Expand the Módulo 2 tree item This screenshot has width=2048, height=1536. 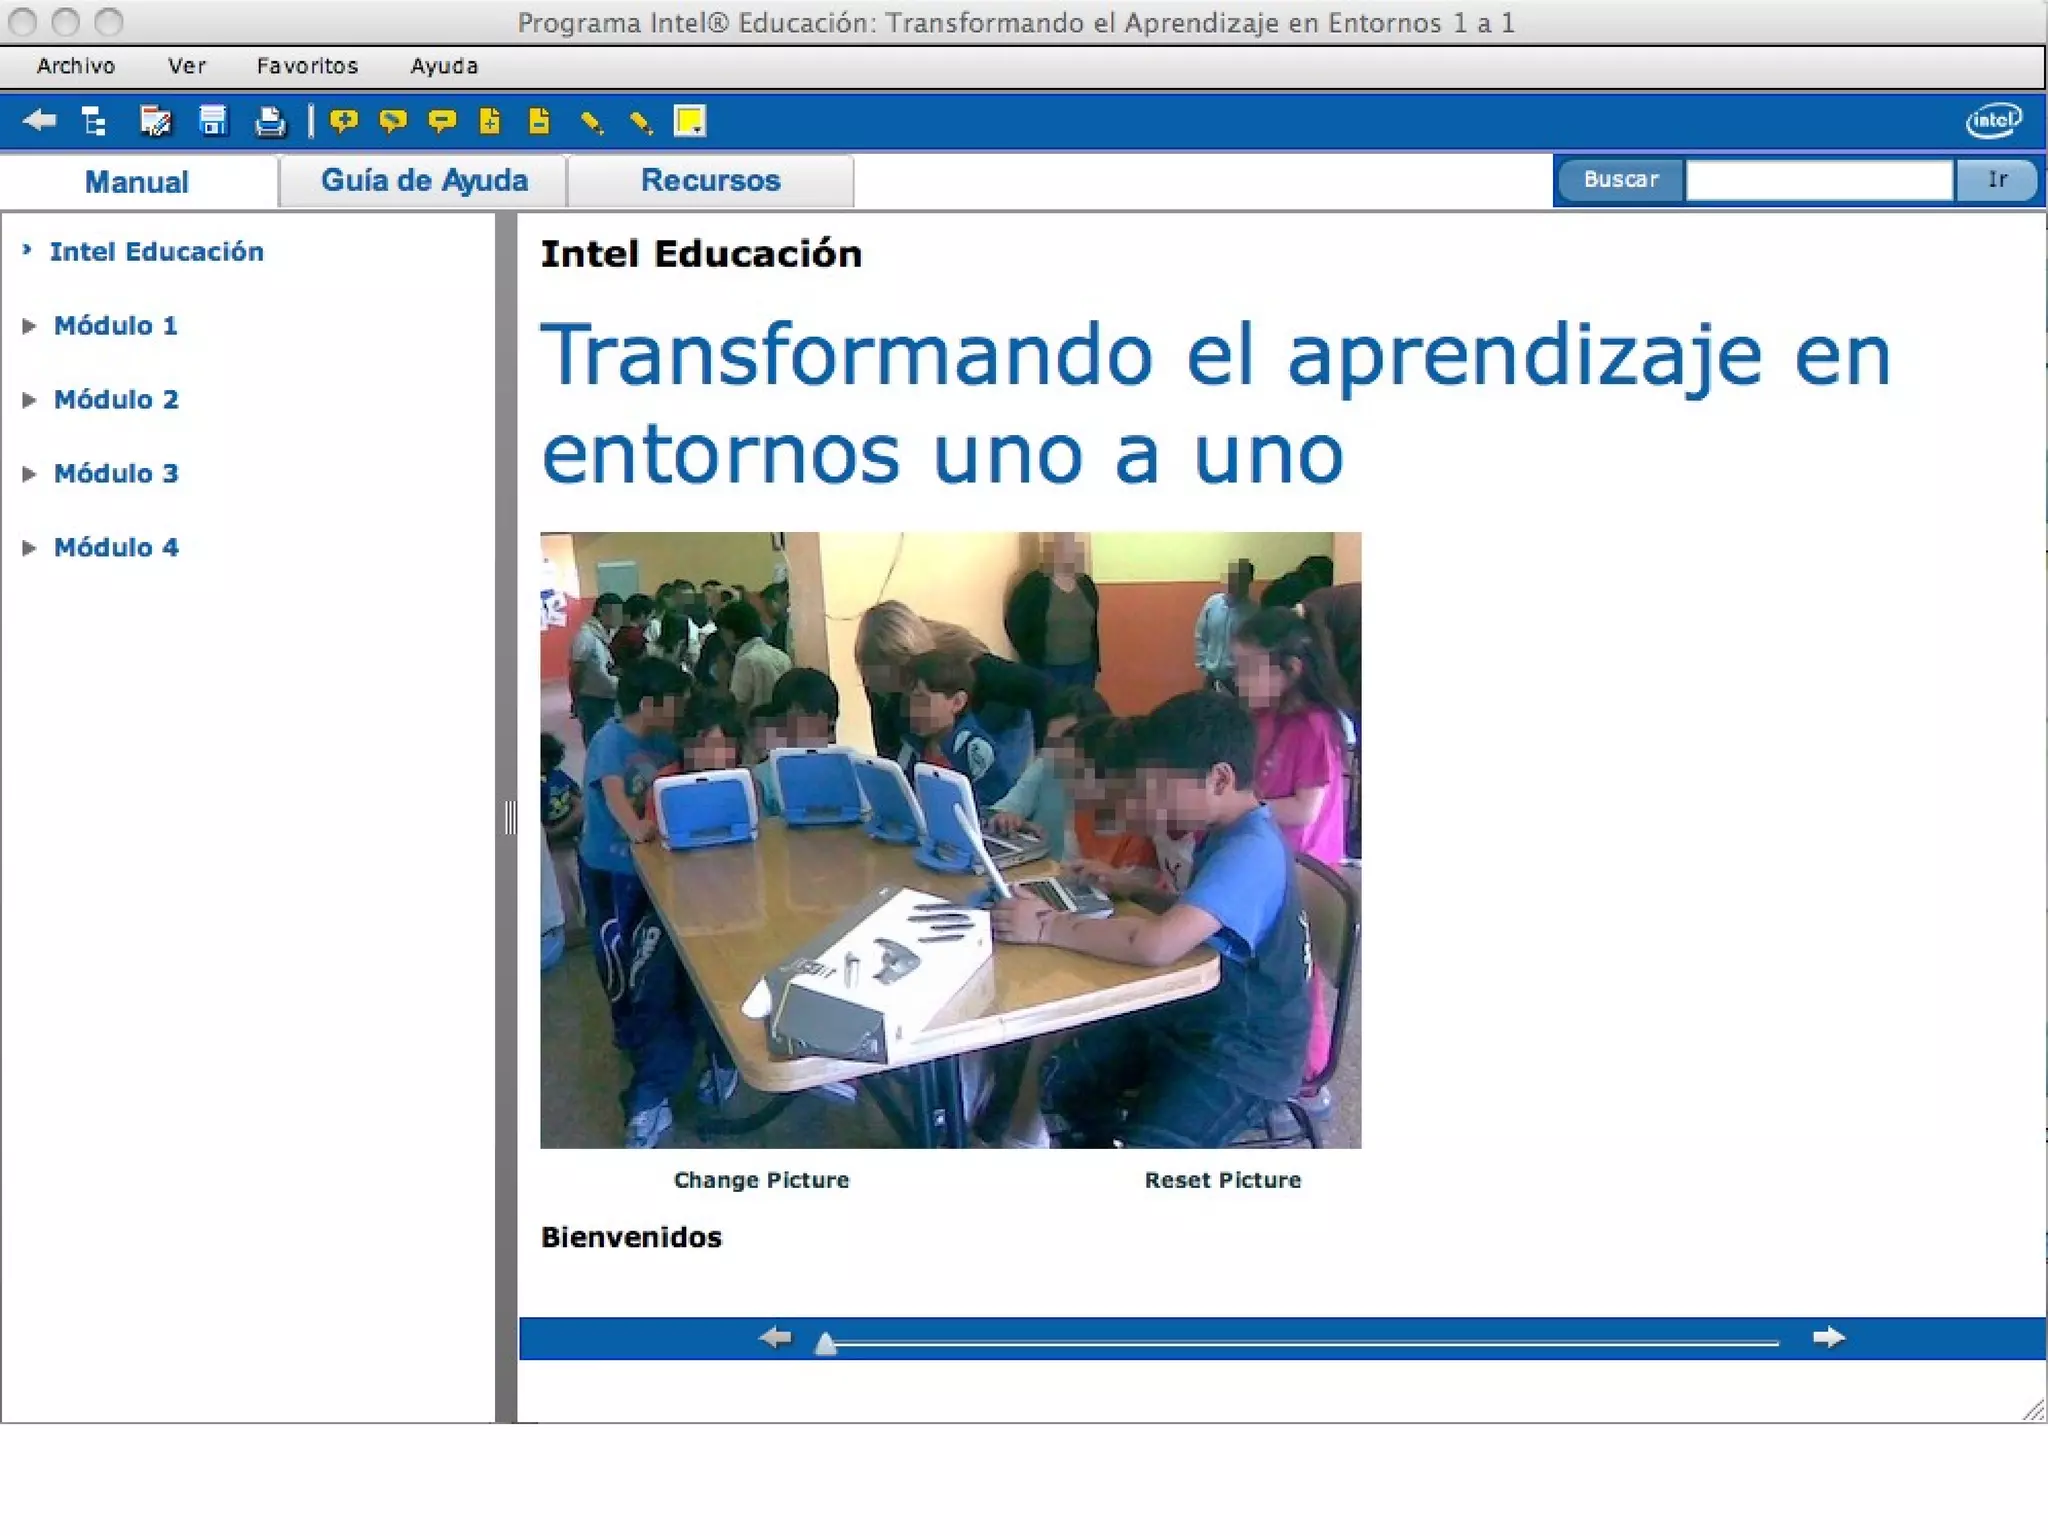click(x=29, y=400)
